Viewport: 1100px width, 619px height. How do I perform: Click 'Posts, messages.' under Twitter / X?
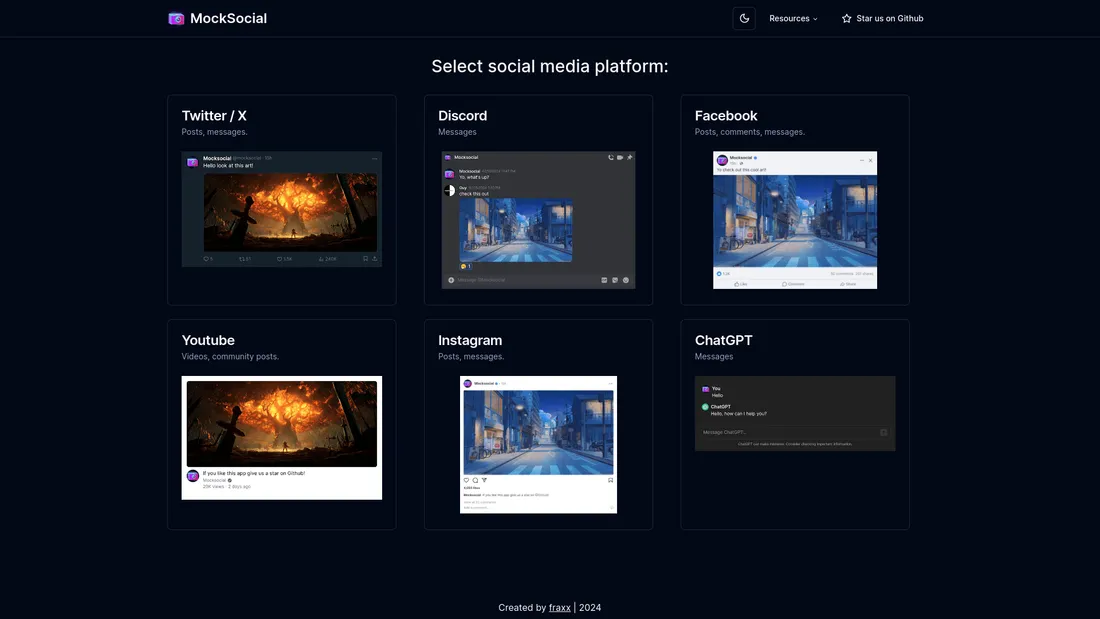coord(215,132)
